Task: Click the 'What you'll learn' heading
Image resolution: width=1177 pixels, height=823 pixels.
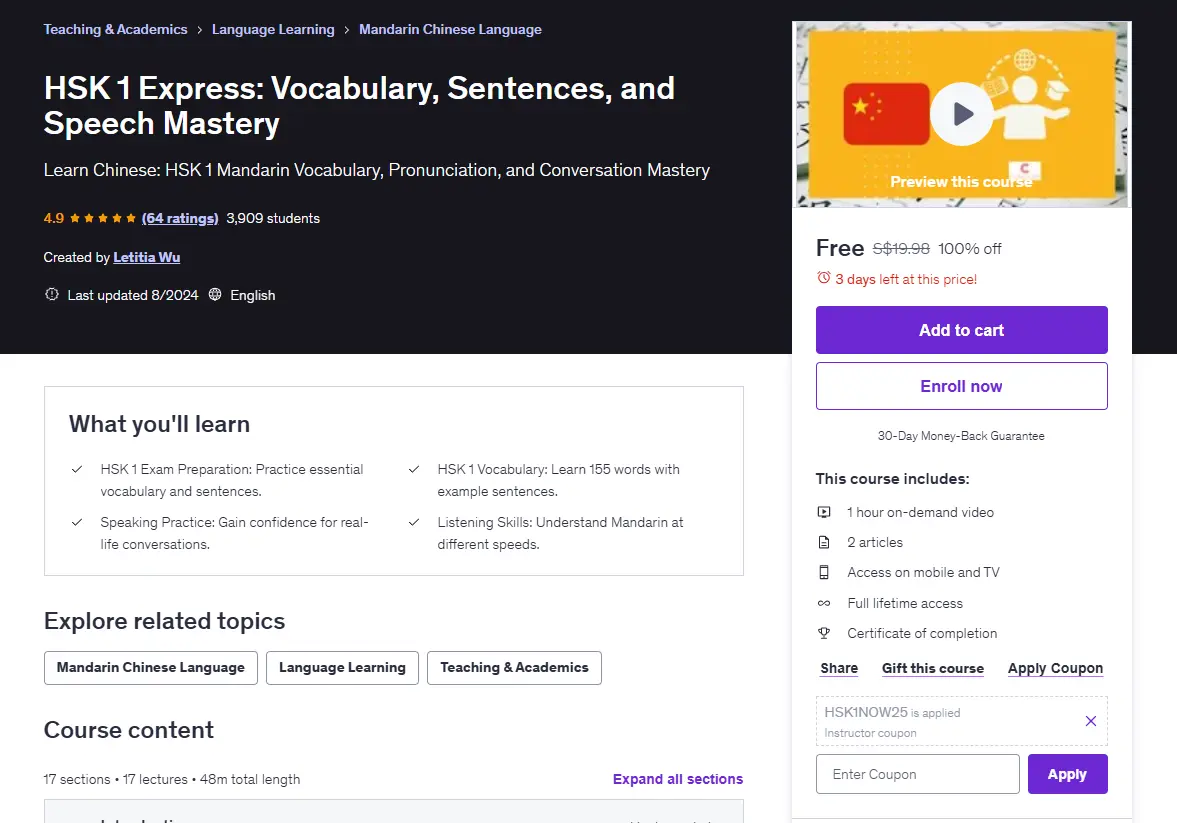Action: click(159, 424)
